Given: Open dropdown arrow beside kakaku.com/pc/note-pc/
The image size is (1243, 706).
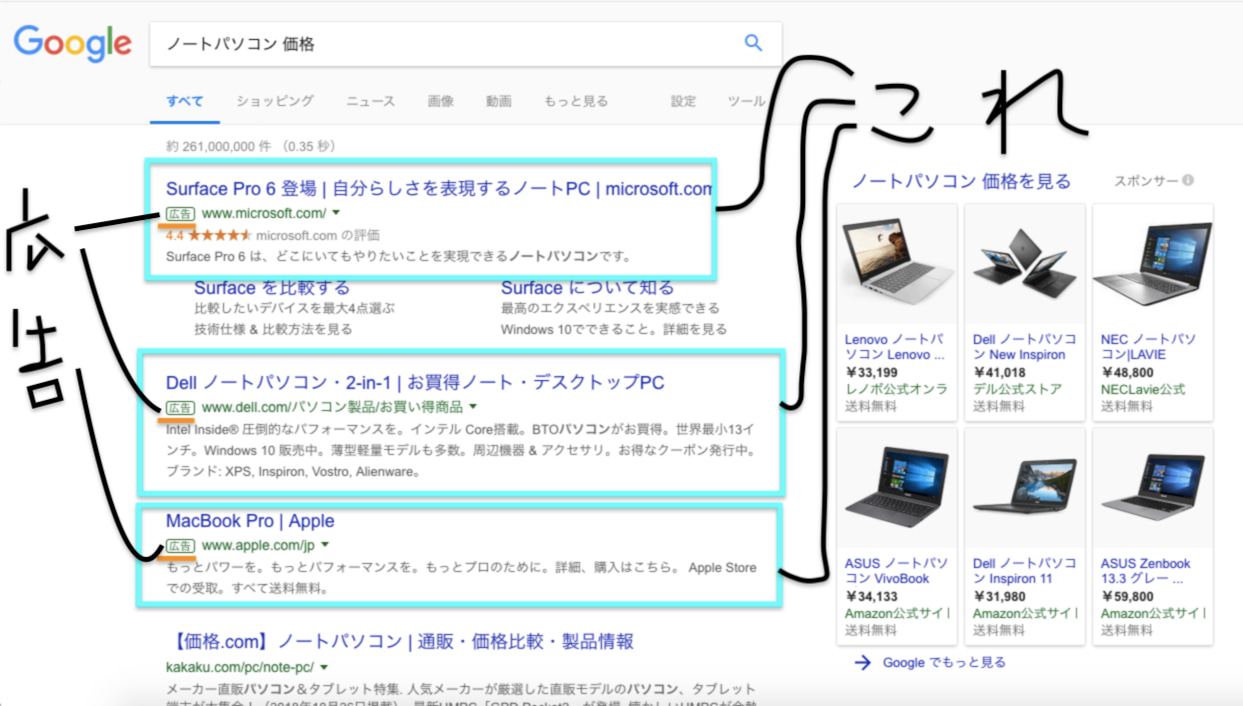Looking at the screenshot, I should 324,667.
